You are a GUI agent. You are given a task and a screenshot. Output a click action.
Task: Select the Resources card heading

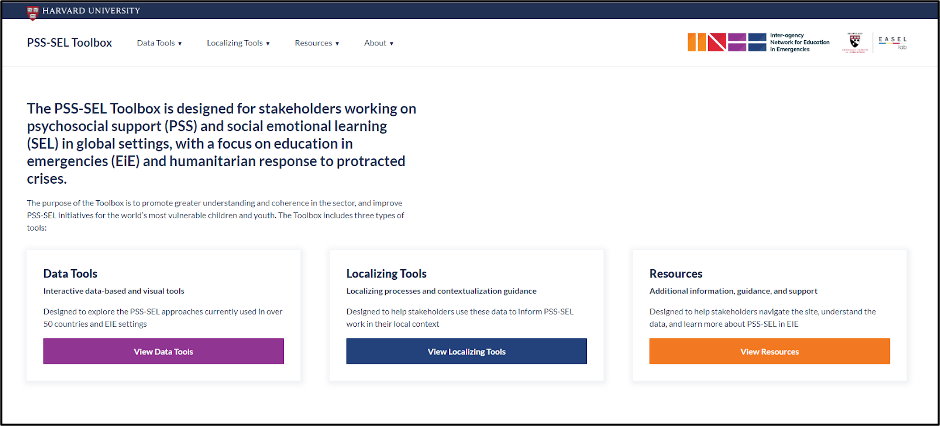(x=676, y=274)
